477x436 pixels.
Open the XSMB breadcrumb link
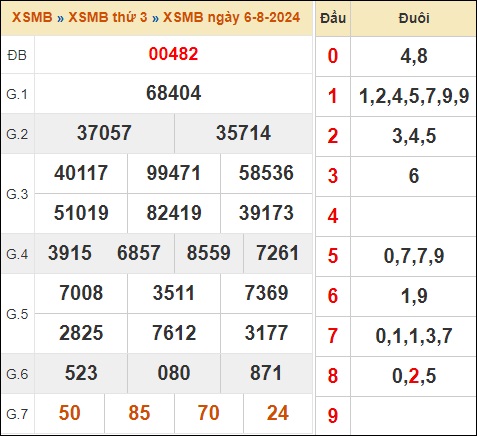[32, 17]
